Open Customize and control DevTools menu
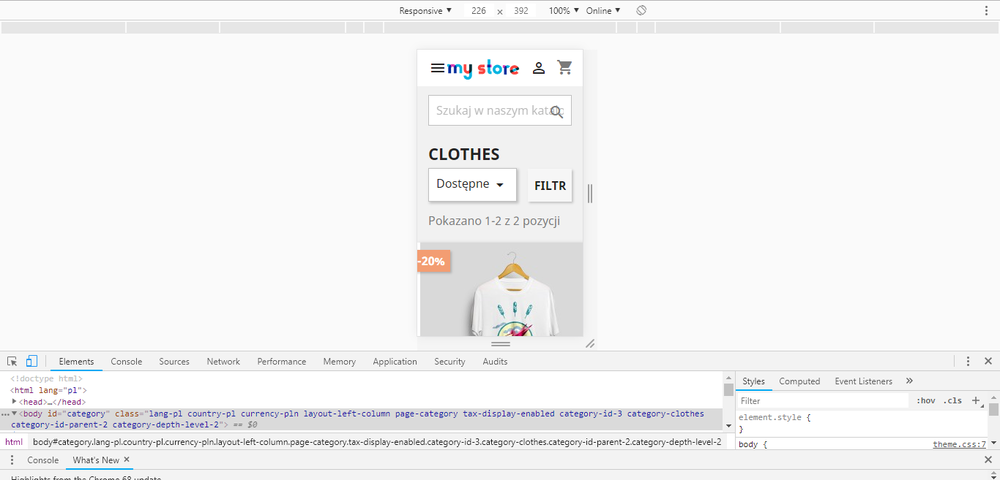The width and height of the screenshot is (1000, 480). tap(967, 361)
